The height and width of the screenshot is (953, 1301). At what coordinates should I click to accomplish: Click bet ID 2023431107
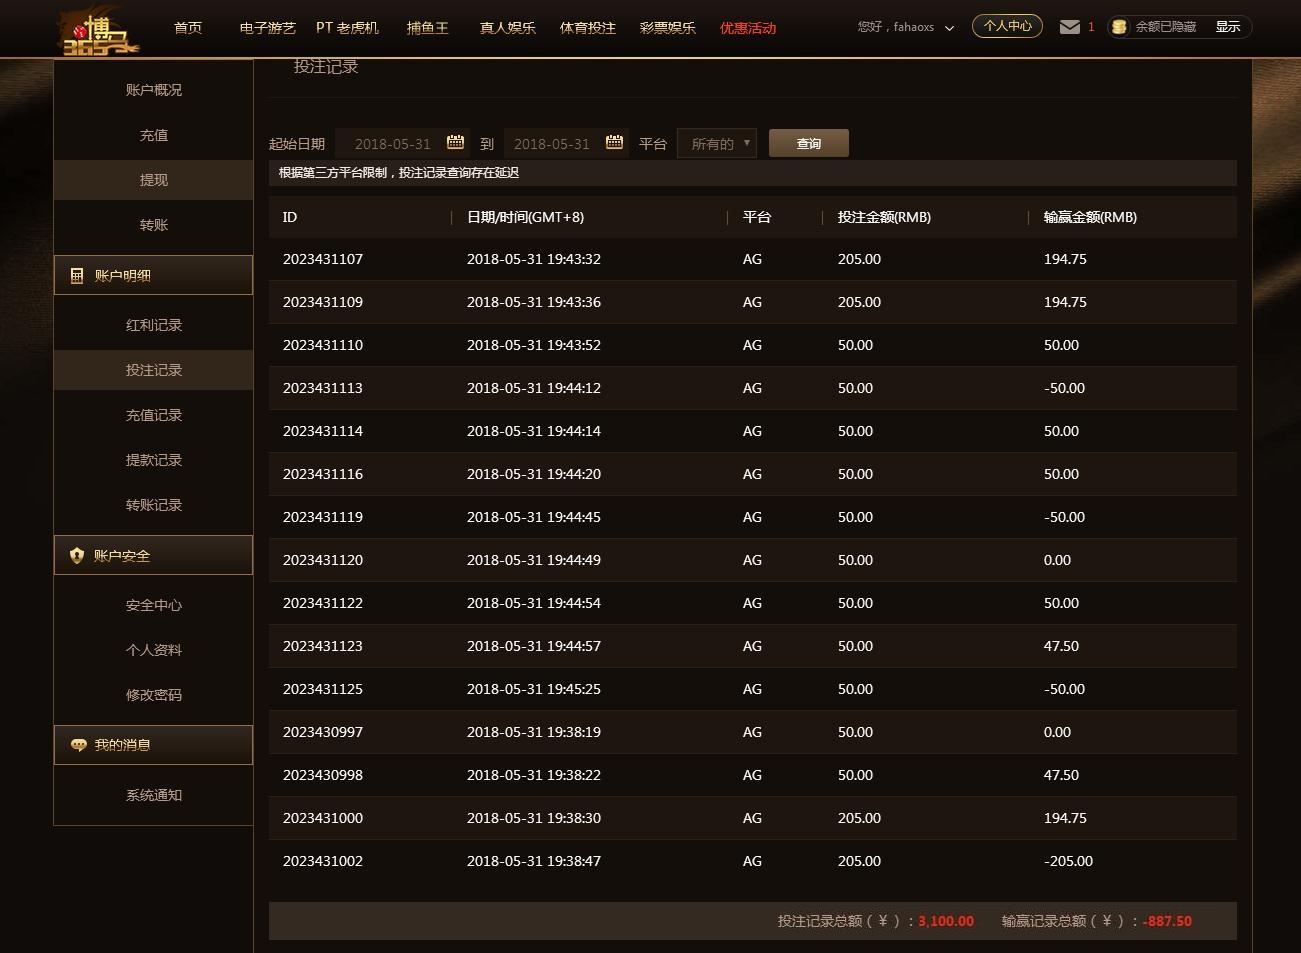(x=323, y=259)
